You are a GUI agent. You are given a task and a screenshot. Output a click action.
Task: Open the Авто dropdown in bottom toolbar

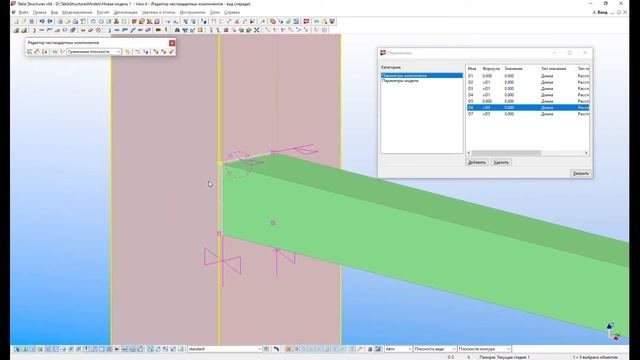pos(398,349)
